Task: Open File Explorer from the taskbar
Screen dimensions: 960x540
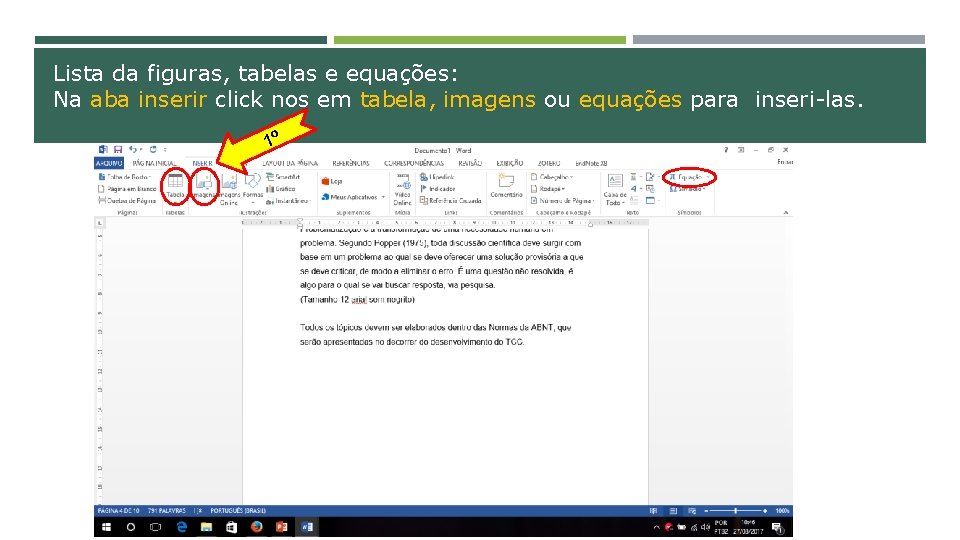Action: pos(206,527)
